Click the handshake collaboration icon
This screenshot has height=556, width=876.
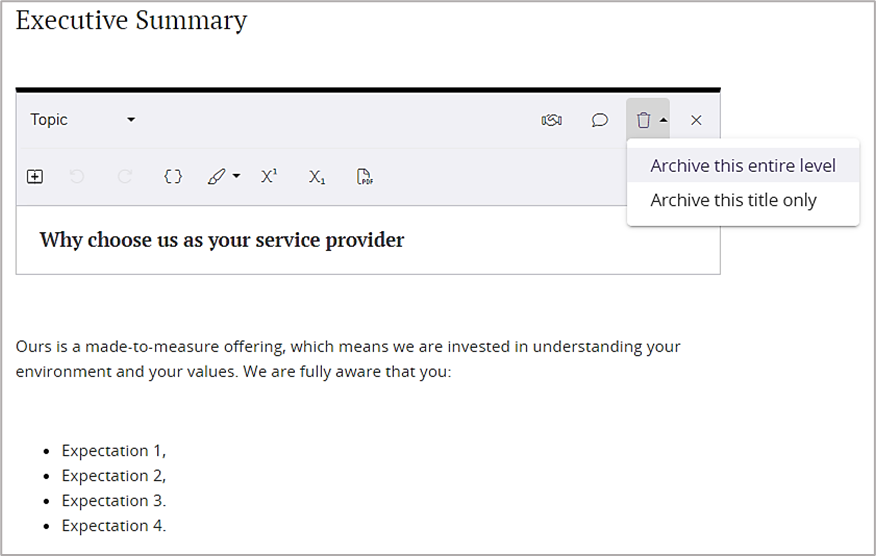(551, 120)
